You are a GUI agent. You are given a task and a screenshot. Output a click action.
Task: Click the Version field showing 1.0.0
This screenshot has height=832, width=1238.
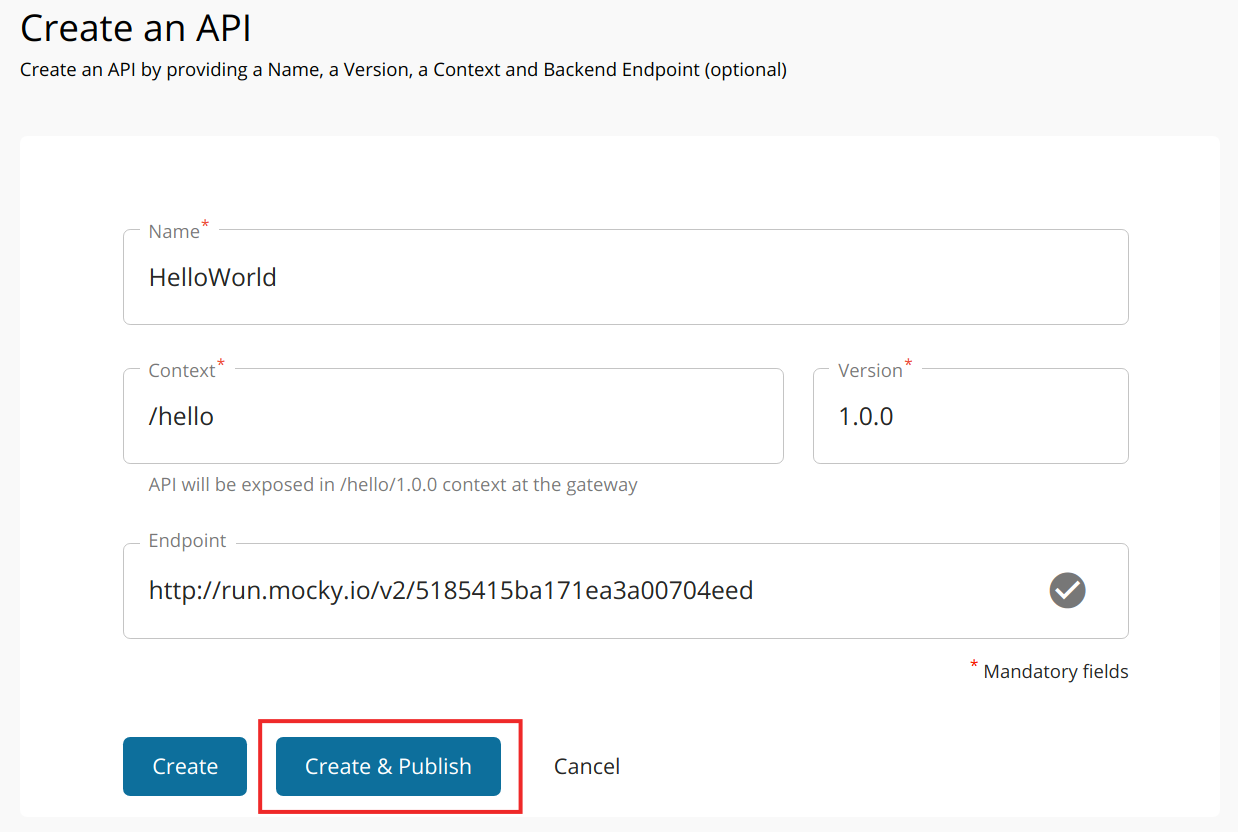pos(970,416)
